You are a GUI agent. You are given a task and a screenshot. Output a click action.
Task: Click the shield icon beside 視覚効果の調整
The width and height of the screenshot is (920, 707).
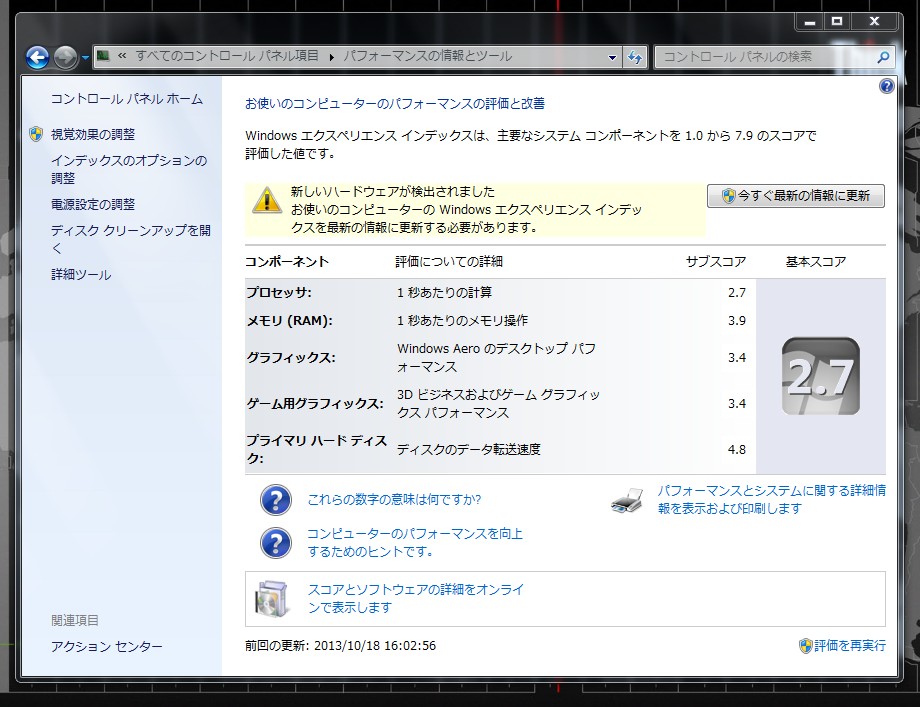[36, 134]
